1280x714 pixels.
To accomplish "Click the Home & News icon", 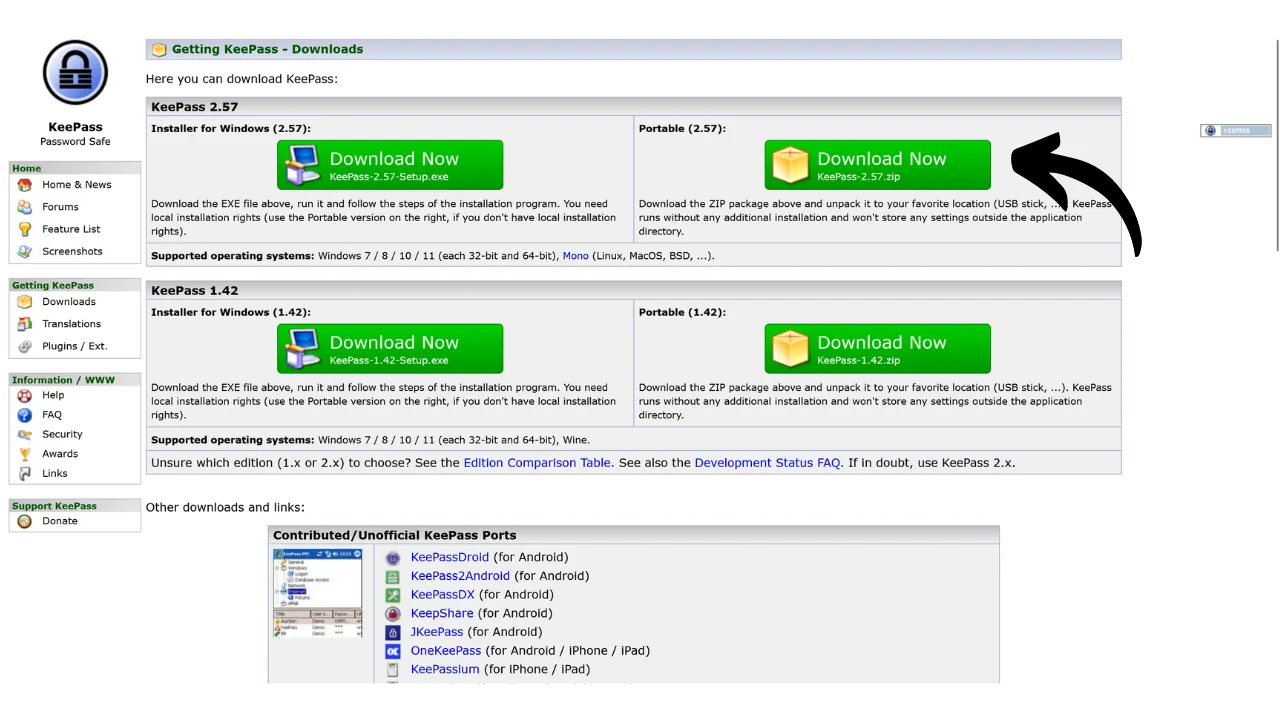I will (x=24, y=184).
